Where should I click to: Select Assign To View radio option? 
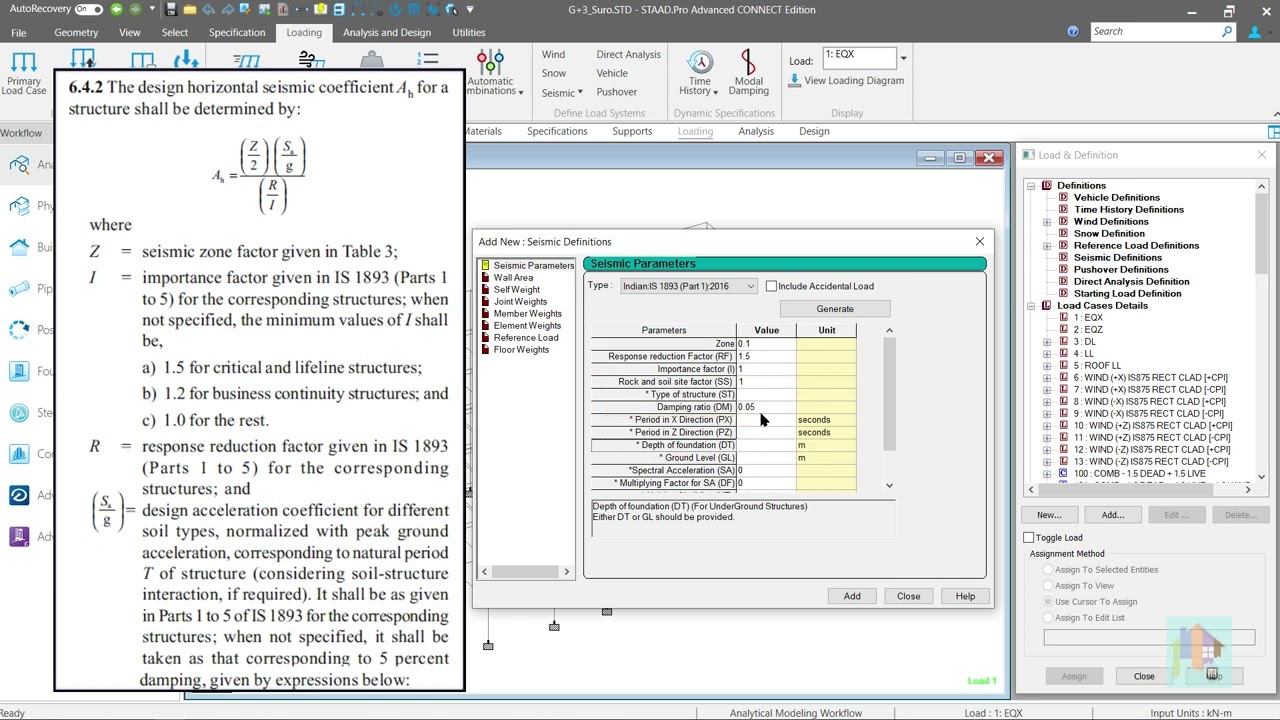[x=1048, y=585]
